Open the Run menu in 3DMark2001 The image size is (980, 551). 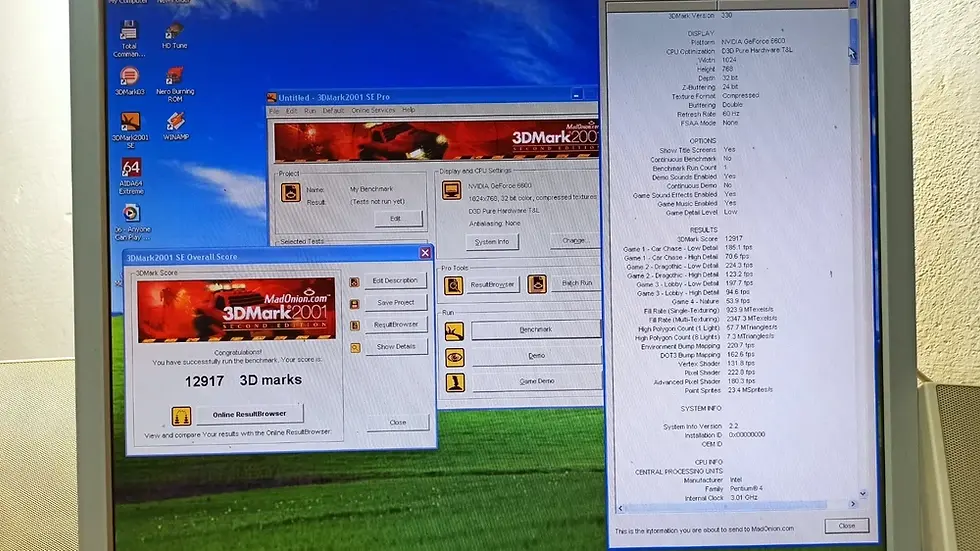(x=310, y=111)
